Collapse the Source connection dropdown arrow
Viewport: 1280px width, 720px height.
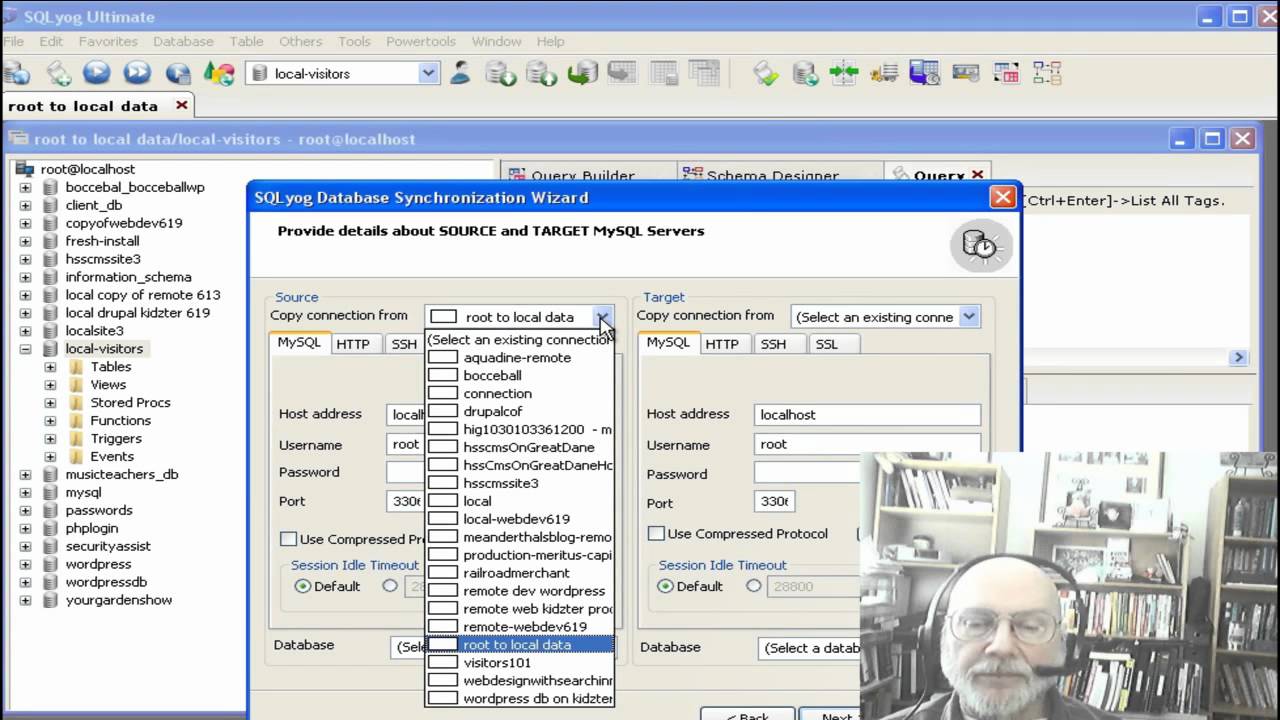(x=603, y=317)
